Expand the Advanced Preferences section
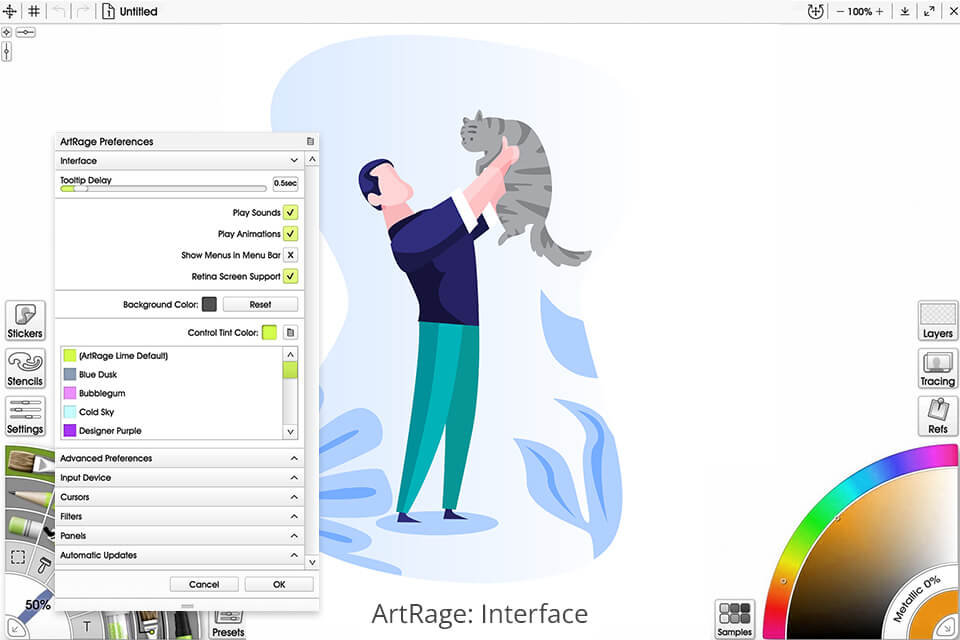This screenshot has height=640, width=960. [x=179, y=458]
